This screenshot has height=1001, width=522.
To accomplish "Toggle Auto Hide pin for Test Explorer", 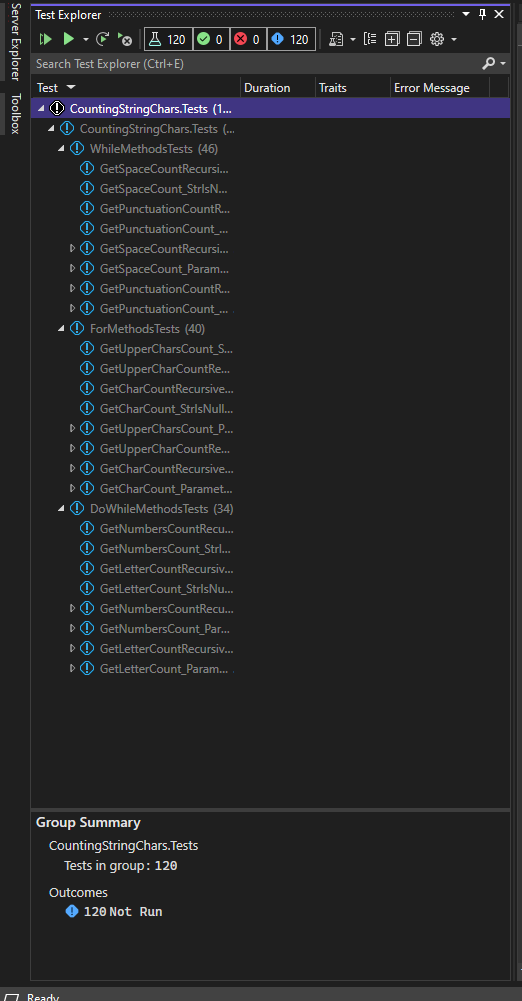I will (482, 14).
